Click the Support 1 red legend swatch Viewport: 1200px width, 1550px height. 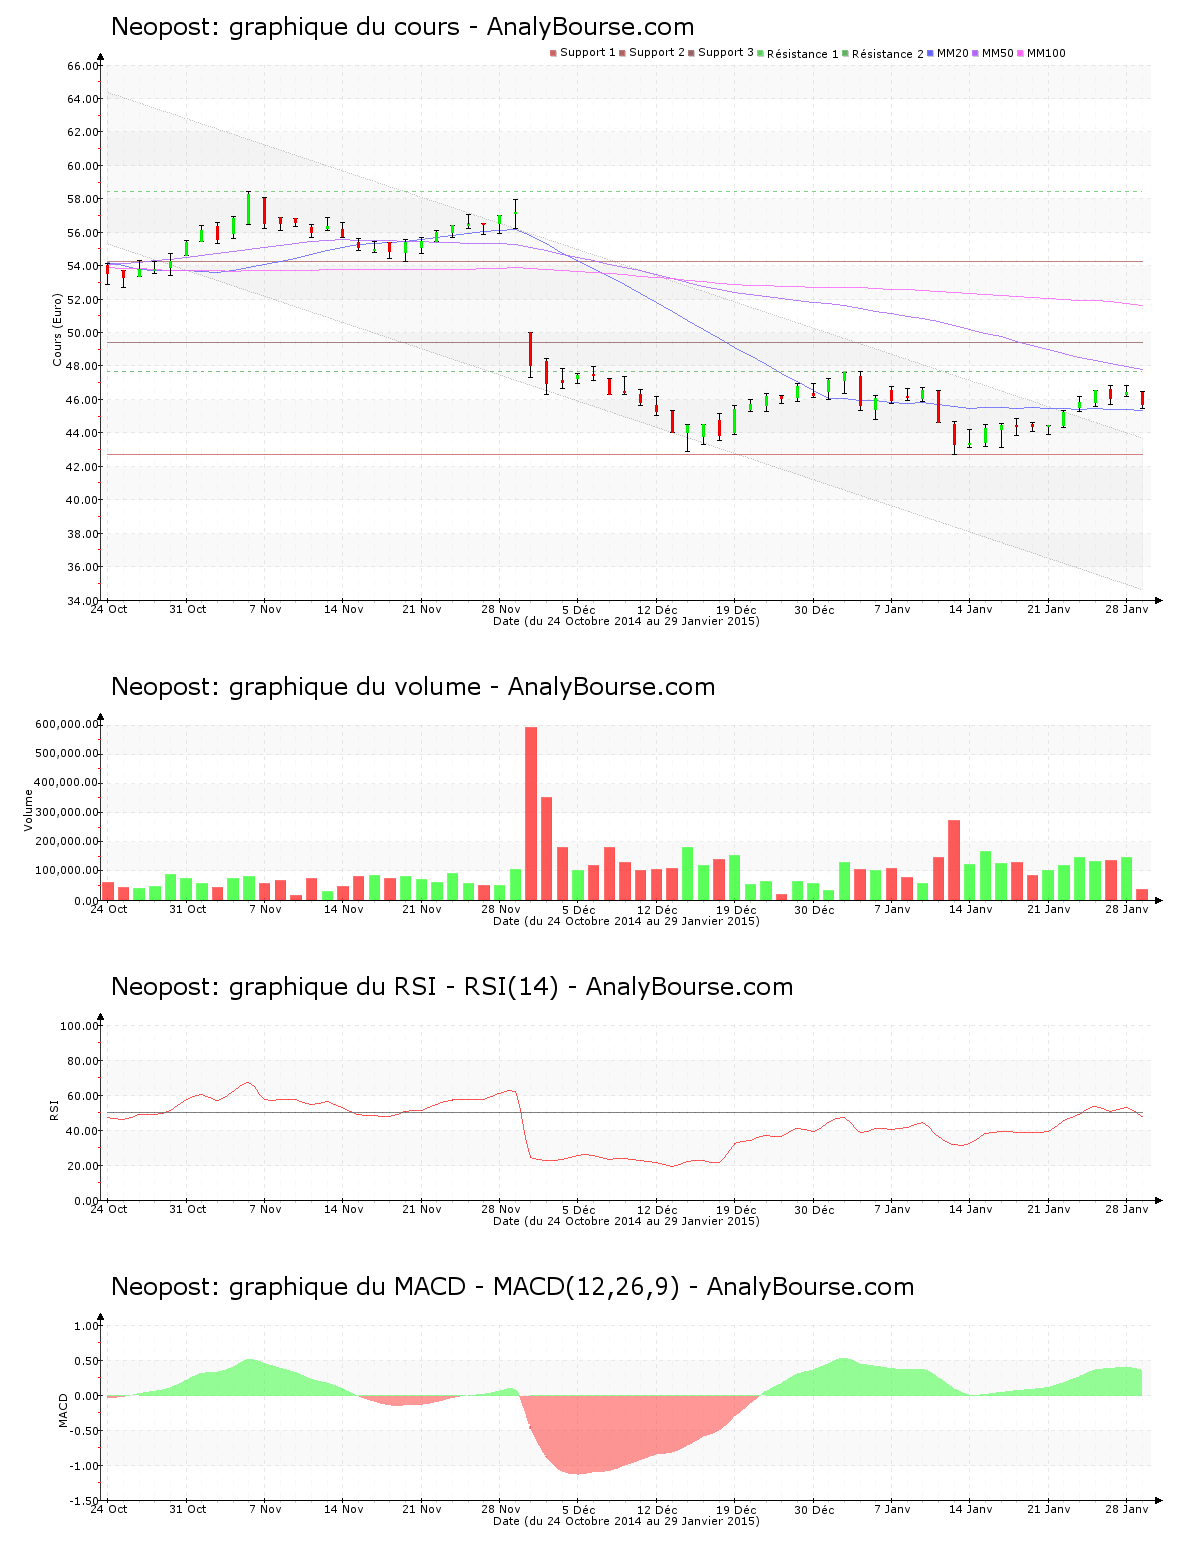(x=553, y=53)
